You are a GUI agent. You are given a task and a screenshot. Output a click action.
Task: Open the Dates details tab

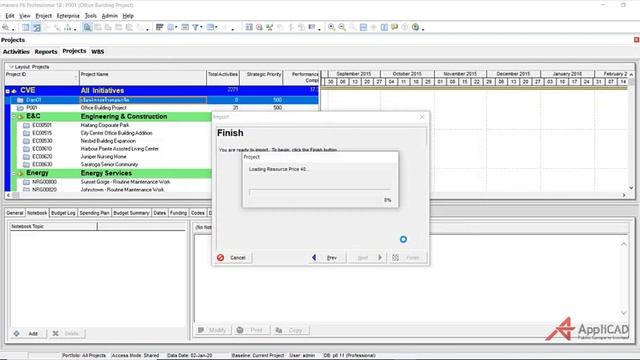160,213
